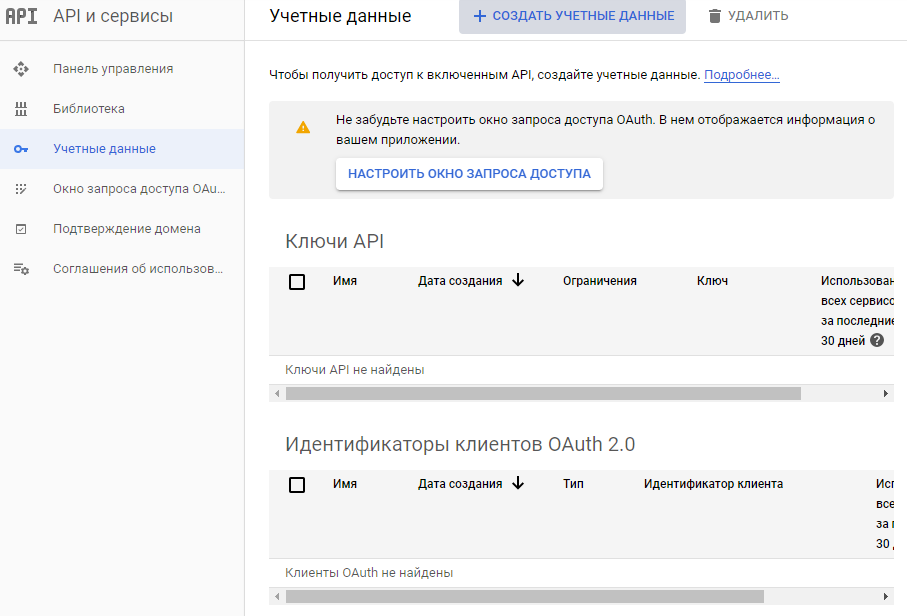907x616 pixels.
Task: Follow the Подробнее link
Action: tap(741, 75)
